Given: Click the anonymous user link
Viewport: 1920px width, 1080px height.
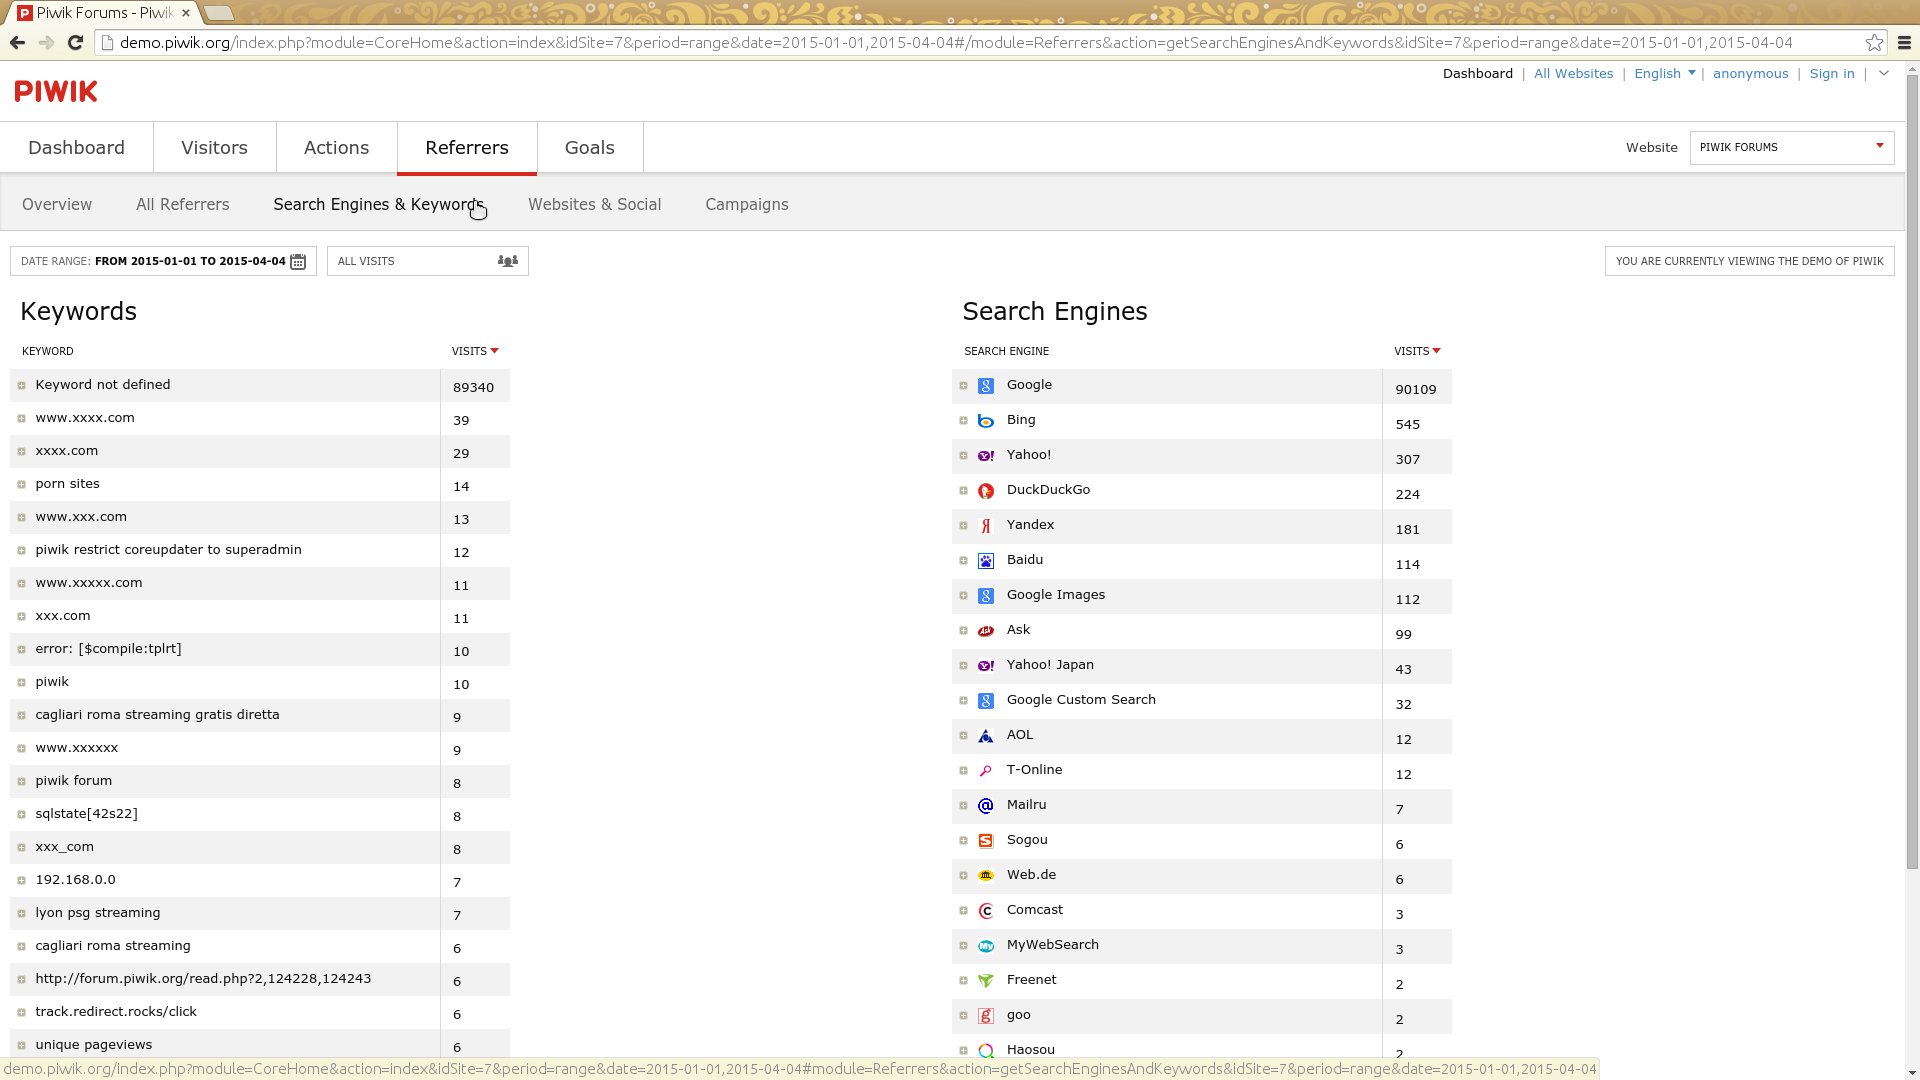Looking at the screenshot, I should [x=1750, y=74].
